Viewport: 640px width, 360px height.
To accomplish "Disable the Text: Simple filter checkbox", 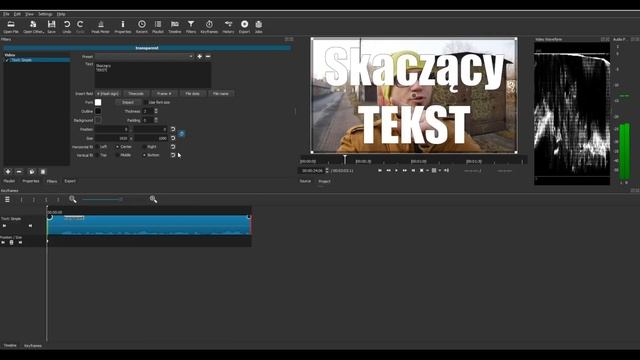I will 7,60.
